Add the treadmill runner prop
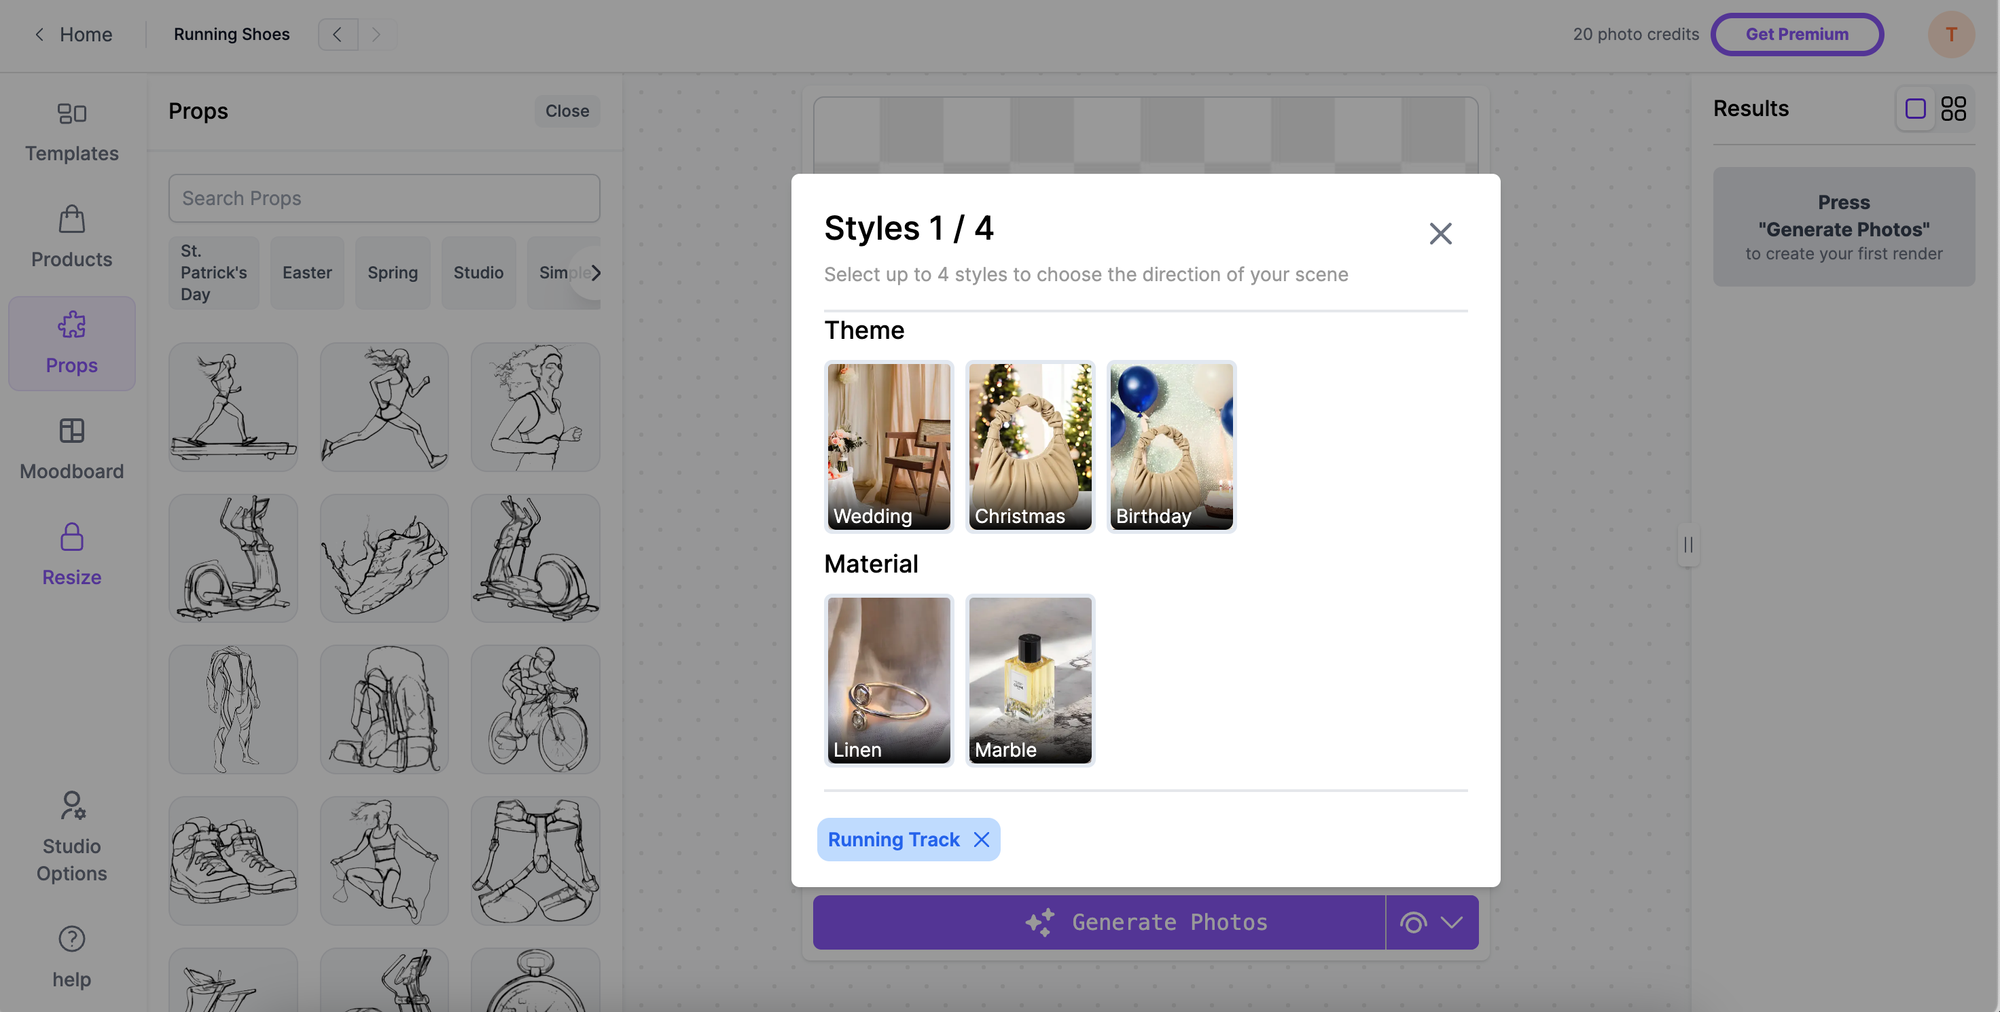This screenshot has width=2000, height=1012. 233,407
